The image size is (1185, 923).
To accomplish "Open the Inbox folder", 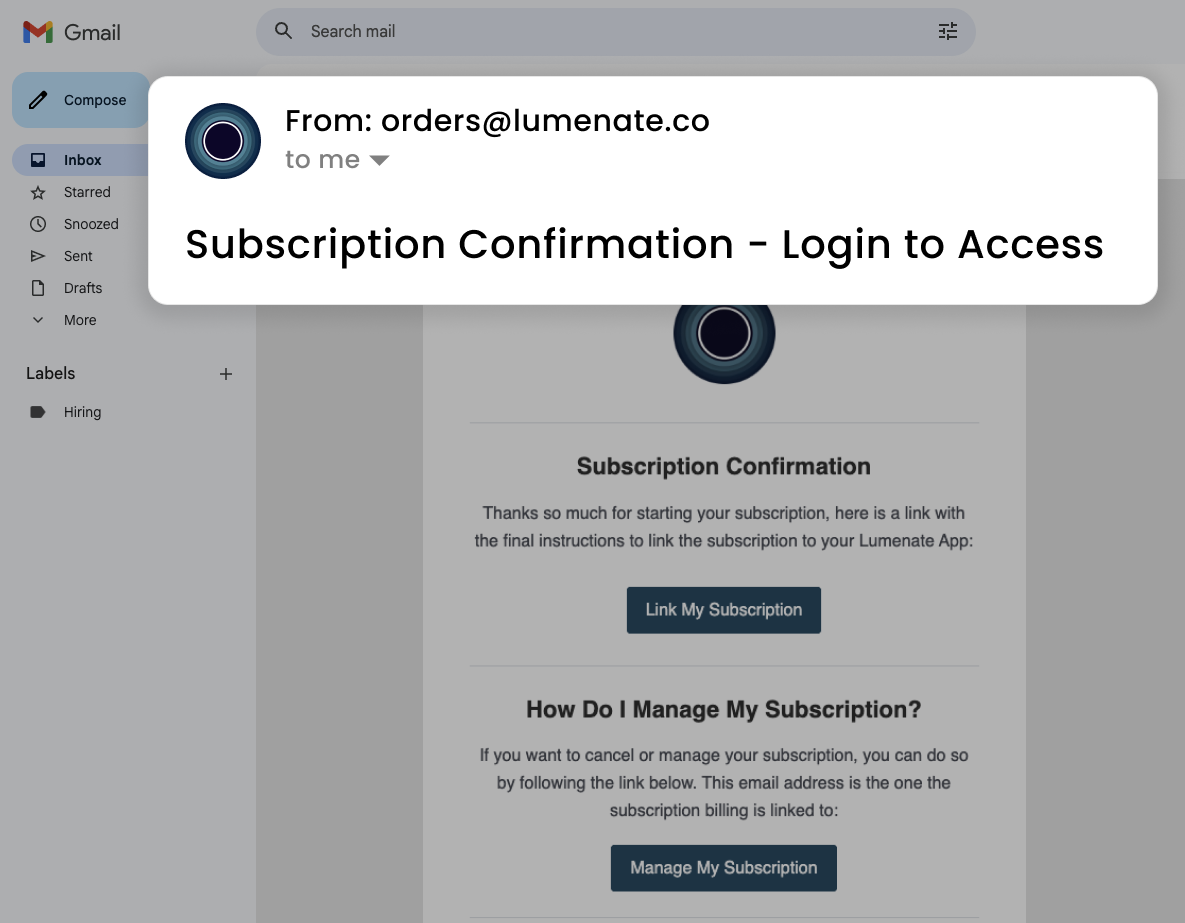I will (82, 160).
